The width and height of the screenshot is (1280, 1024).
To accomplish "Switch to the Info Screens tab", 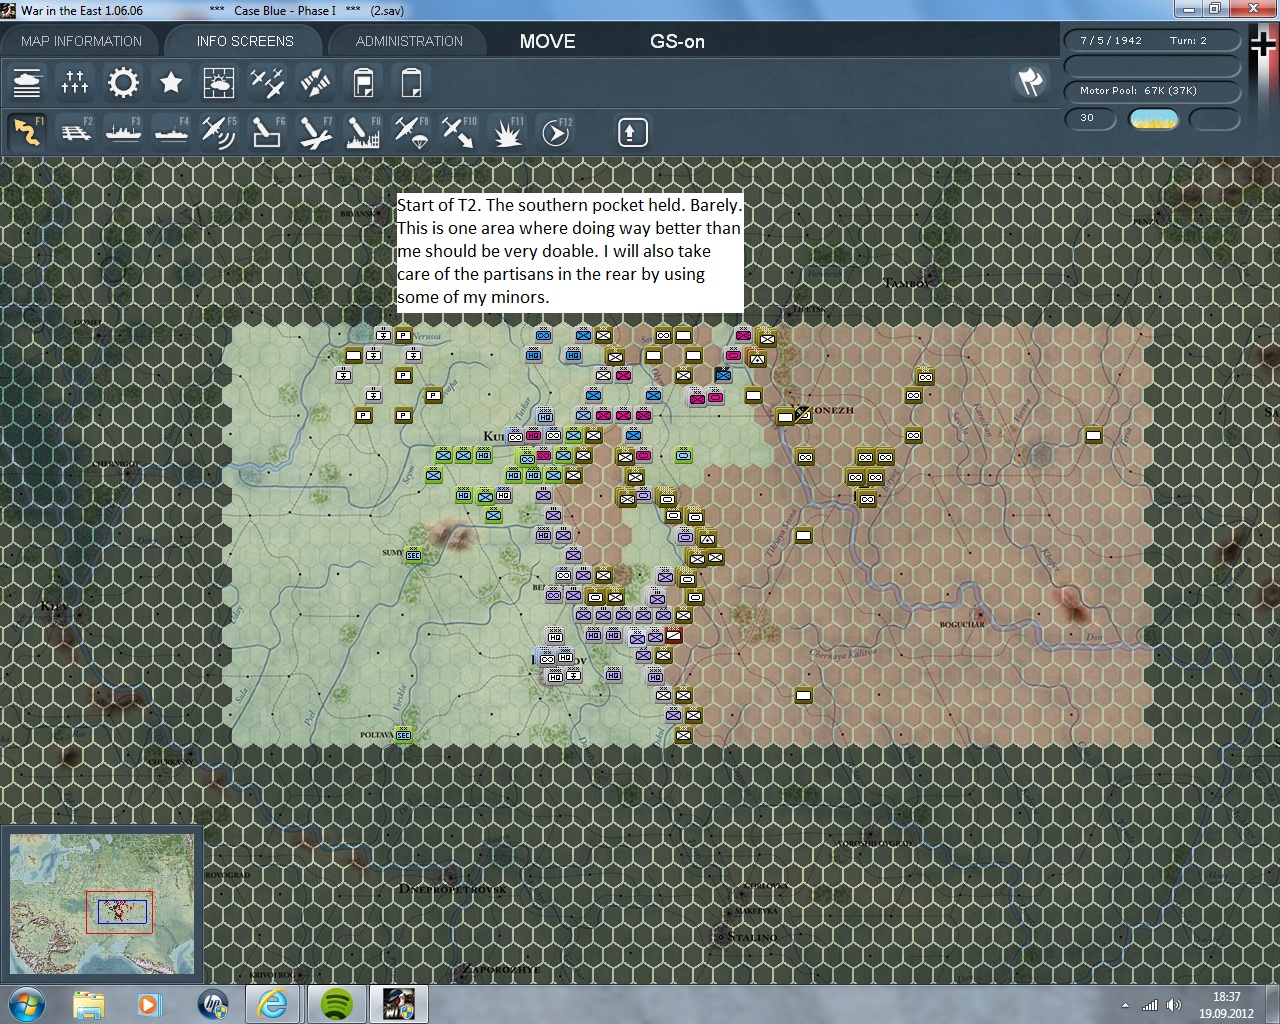I will coord(245,41).
